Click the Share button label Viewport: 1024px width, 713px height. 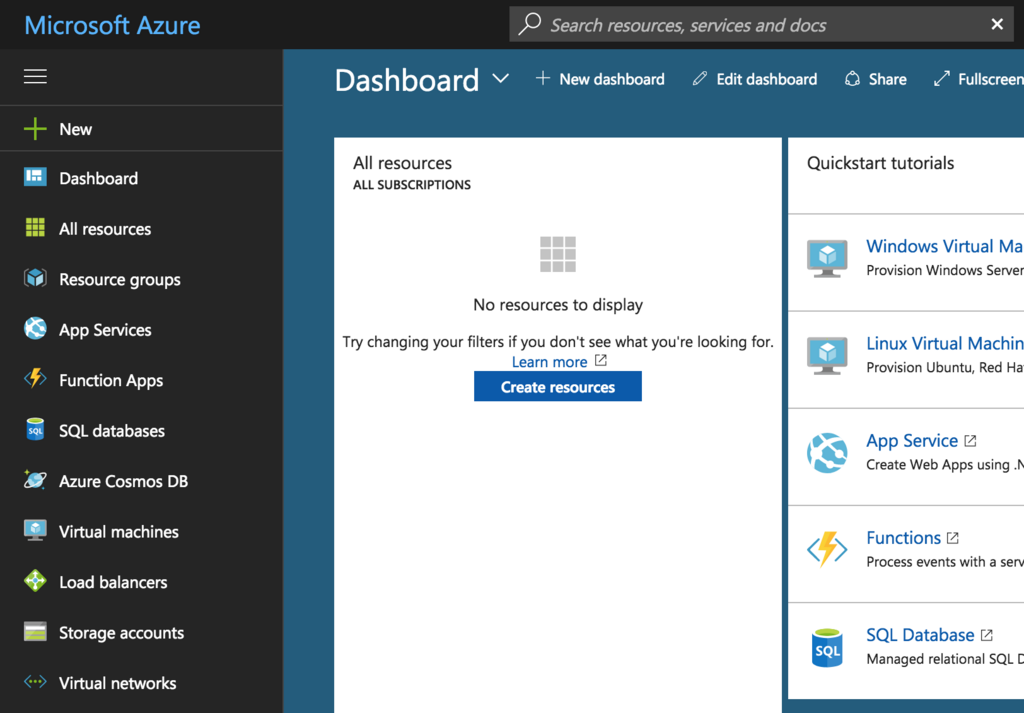point(887,79)
